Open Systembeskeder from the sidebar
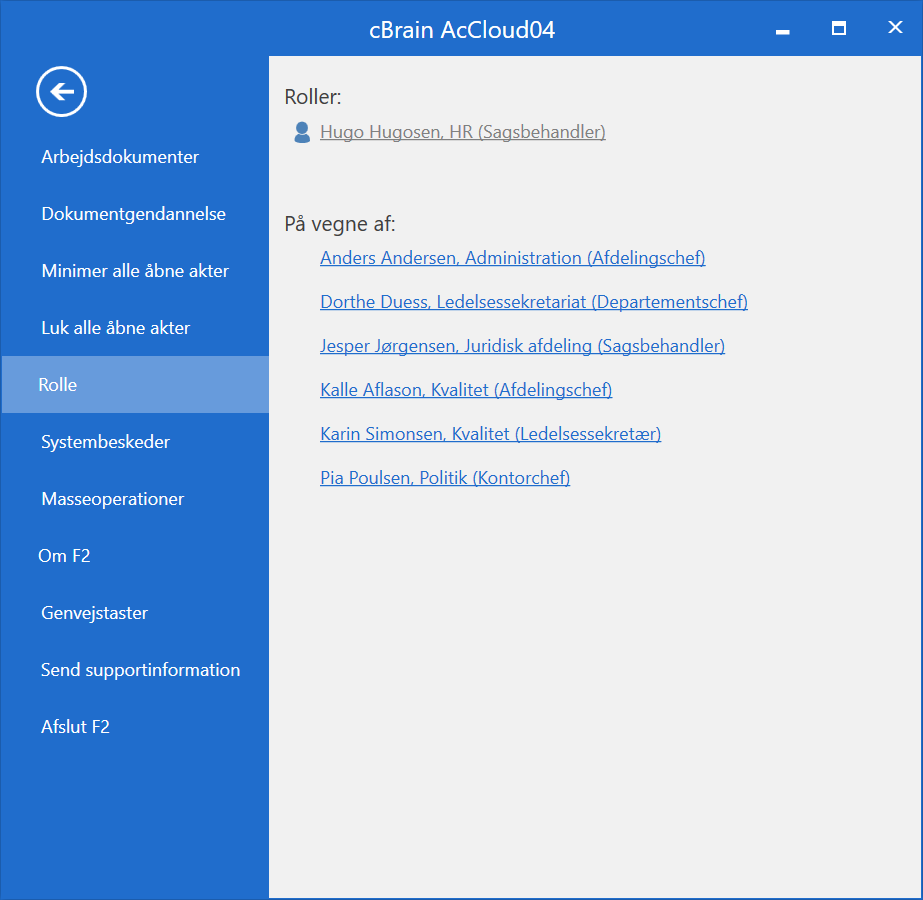The height and width of the screenshot is (900, 923). [x=105, y=442]
